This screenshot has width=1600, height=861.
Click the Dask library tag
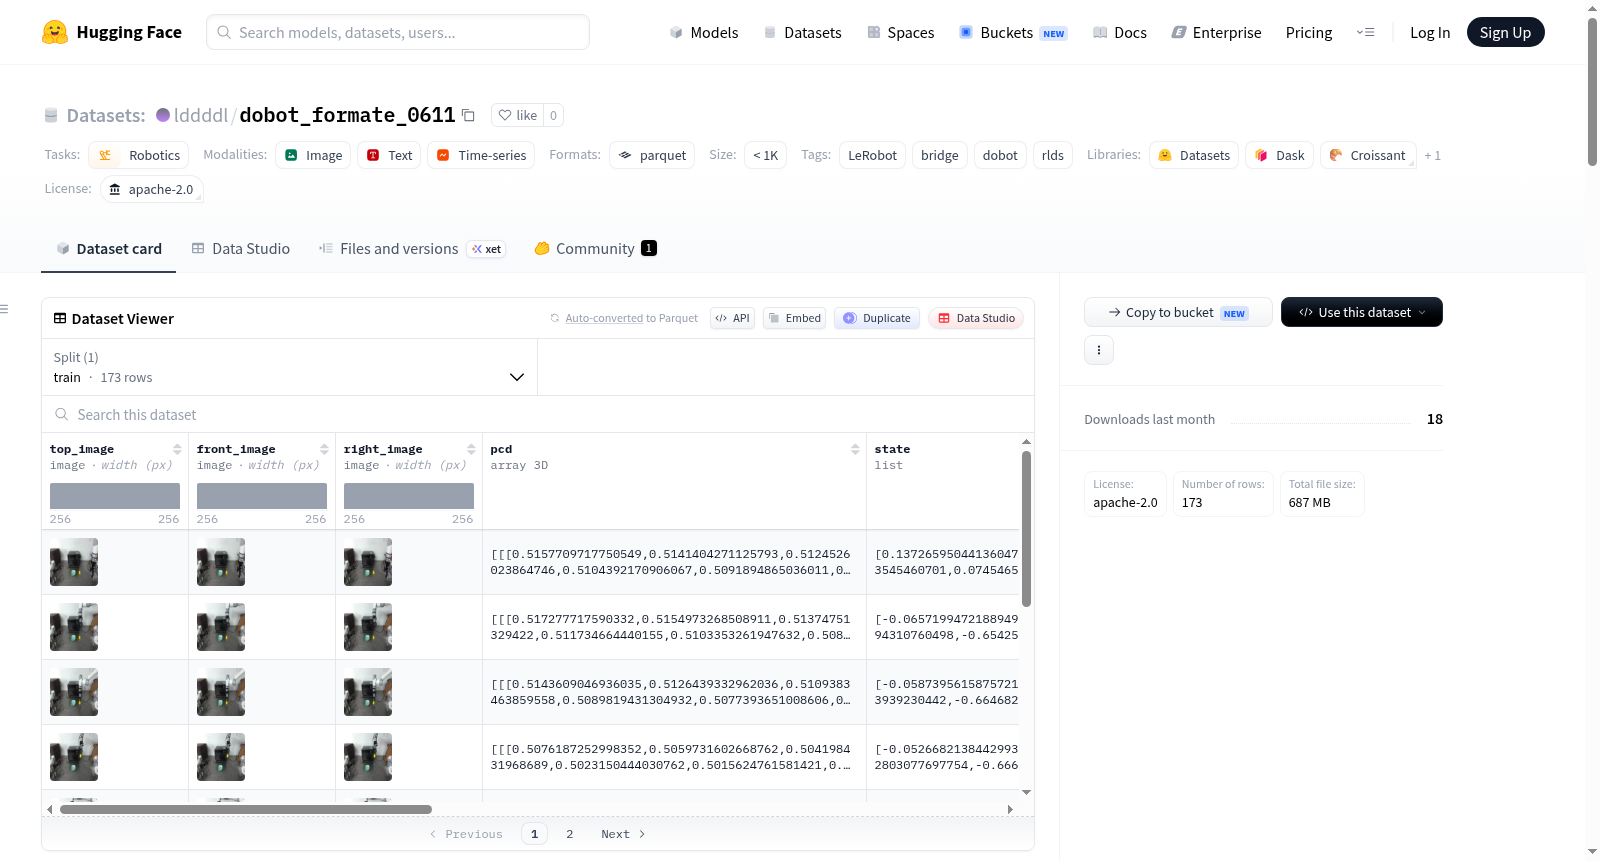point(1279,155)
